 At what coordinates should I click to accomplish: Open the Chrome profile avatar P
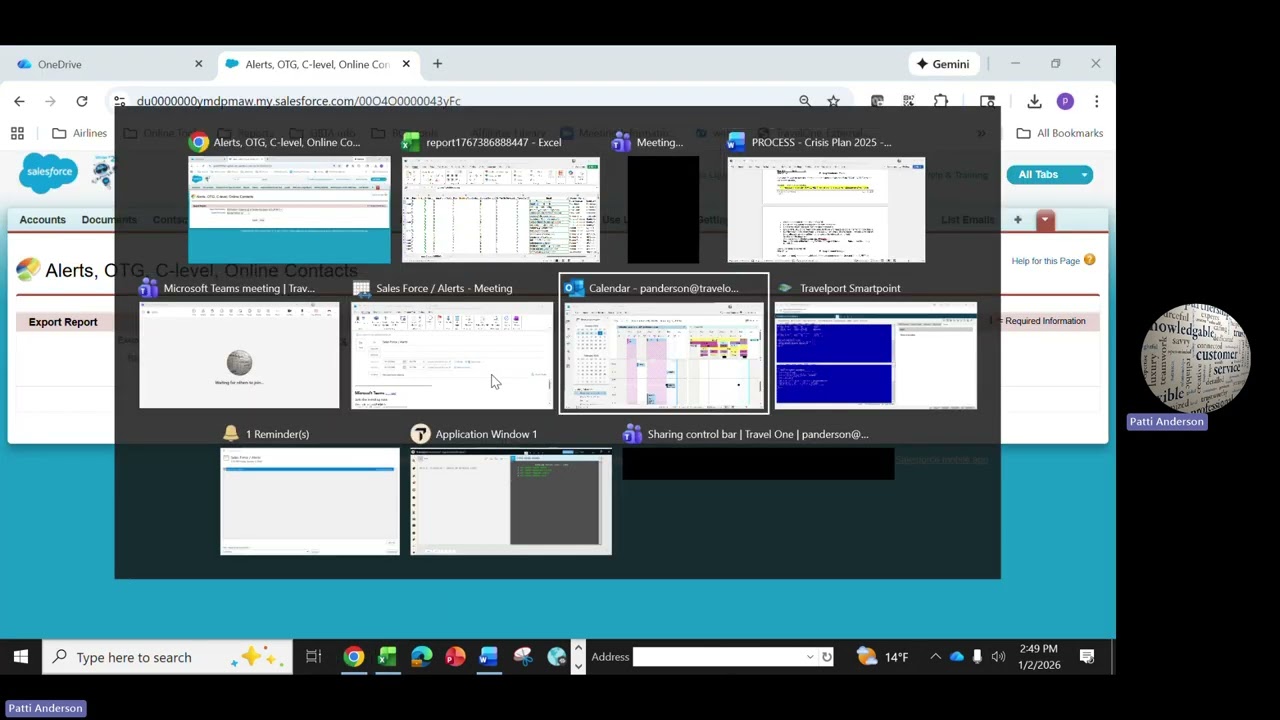1065,101
